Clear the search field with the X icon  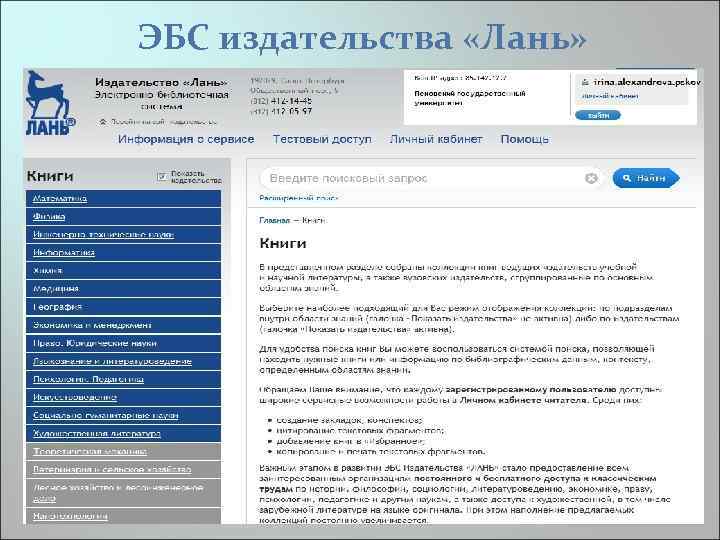(x=591, y=178)
